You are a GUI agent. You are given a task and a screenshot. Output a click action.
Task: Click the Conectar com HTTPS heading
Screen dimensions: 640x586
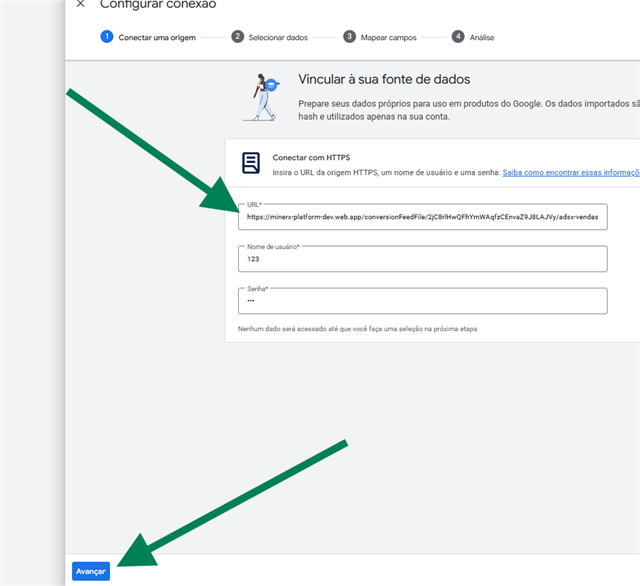(311, 158)
